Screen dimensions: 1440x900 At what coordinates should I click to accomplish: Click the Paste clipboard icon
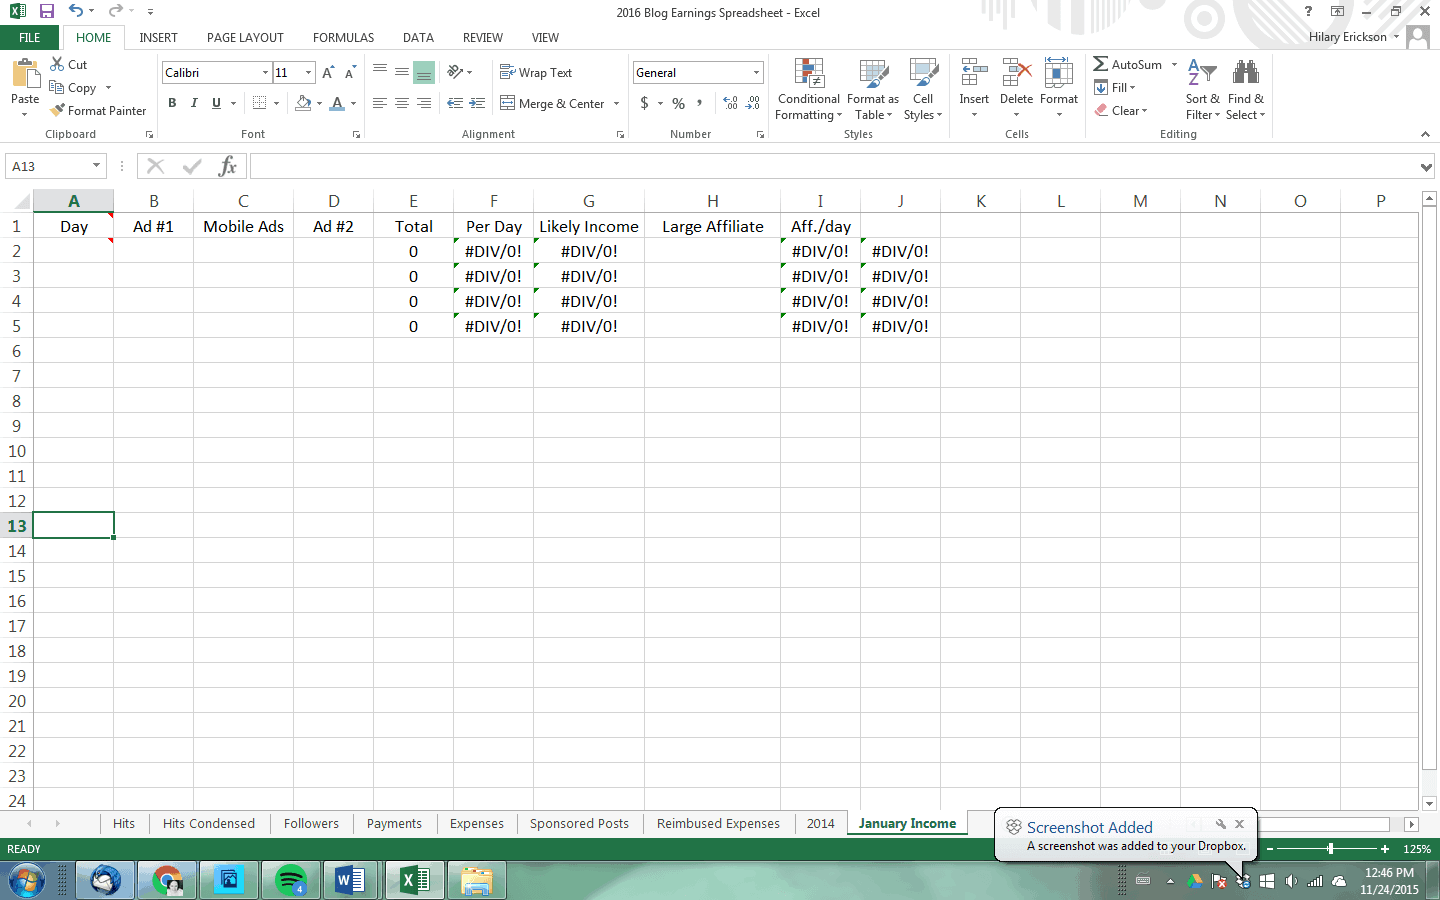[25, 74]
